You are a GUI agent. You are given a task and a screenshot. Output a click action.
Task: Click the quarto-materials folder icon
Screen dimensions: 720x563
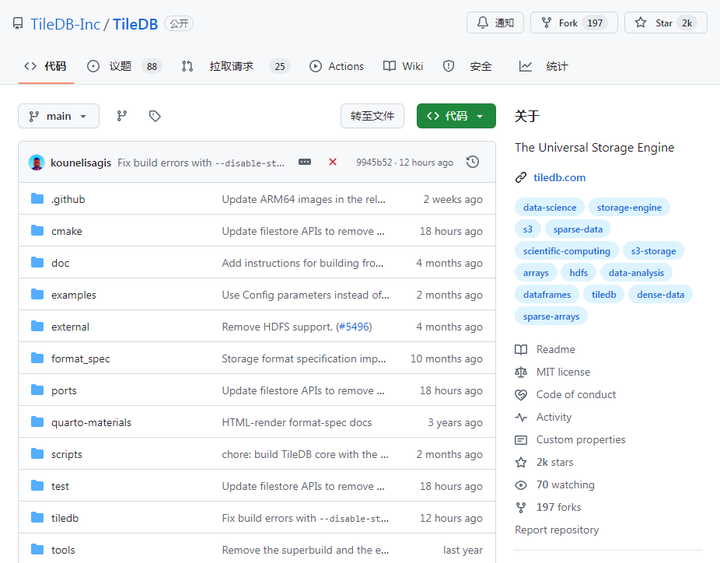(x=37, y=422)
